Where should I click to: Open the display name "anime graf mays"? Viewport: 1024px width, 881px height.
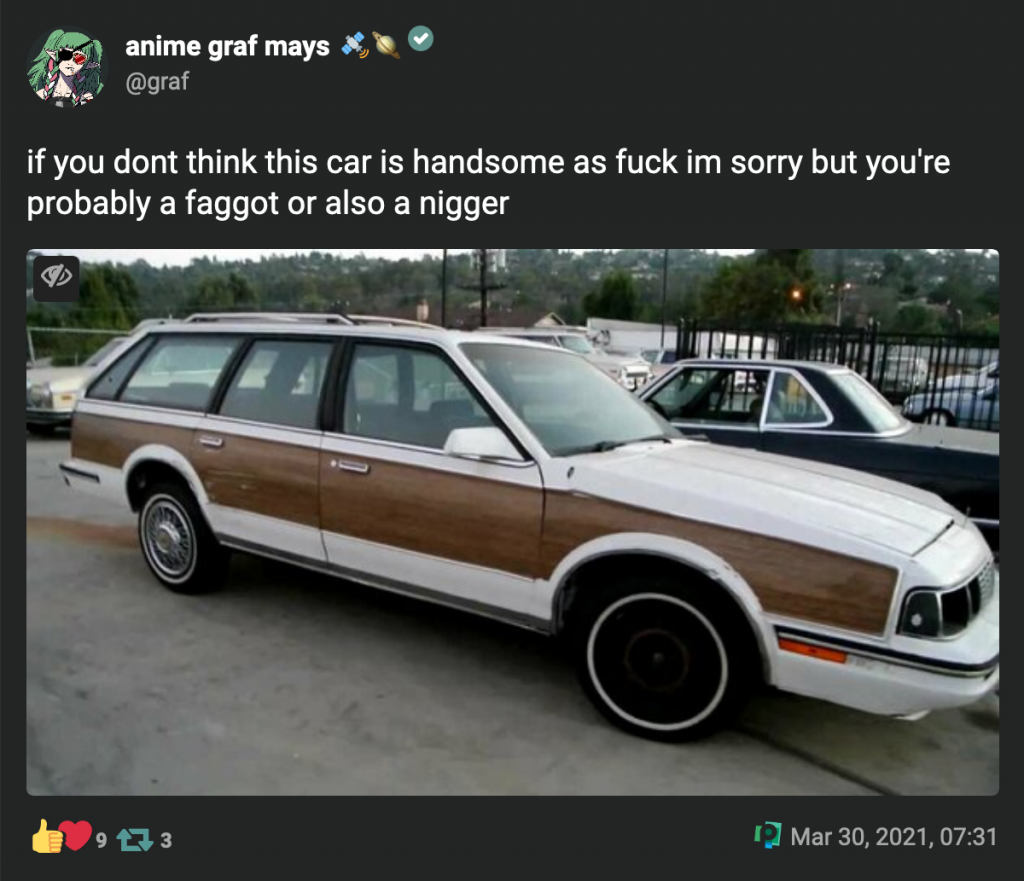pyautogui.click(x=227, y=46)
